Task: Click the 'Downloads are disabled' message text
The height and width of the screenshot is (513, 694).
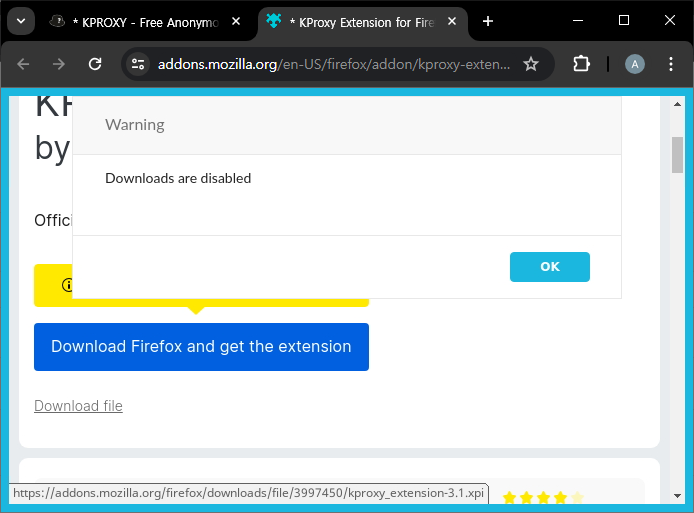Action: coord(178,178)
